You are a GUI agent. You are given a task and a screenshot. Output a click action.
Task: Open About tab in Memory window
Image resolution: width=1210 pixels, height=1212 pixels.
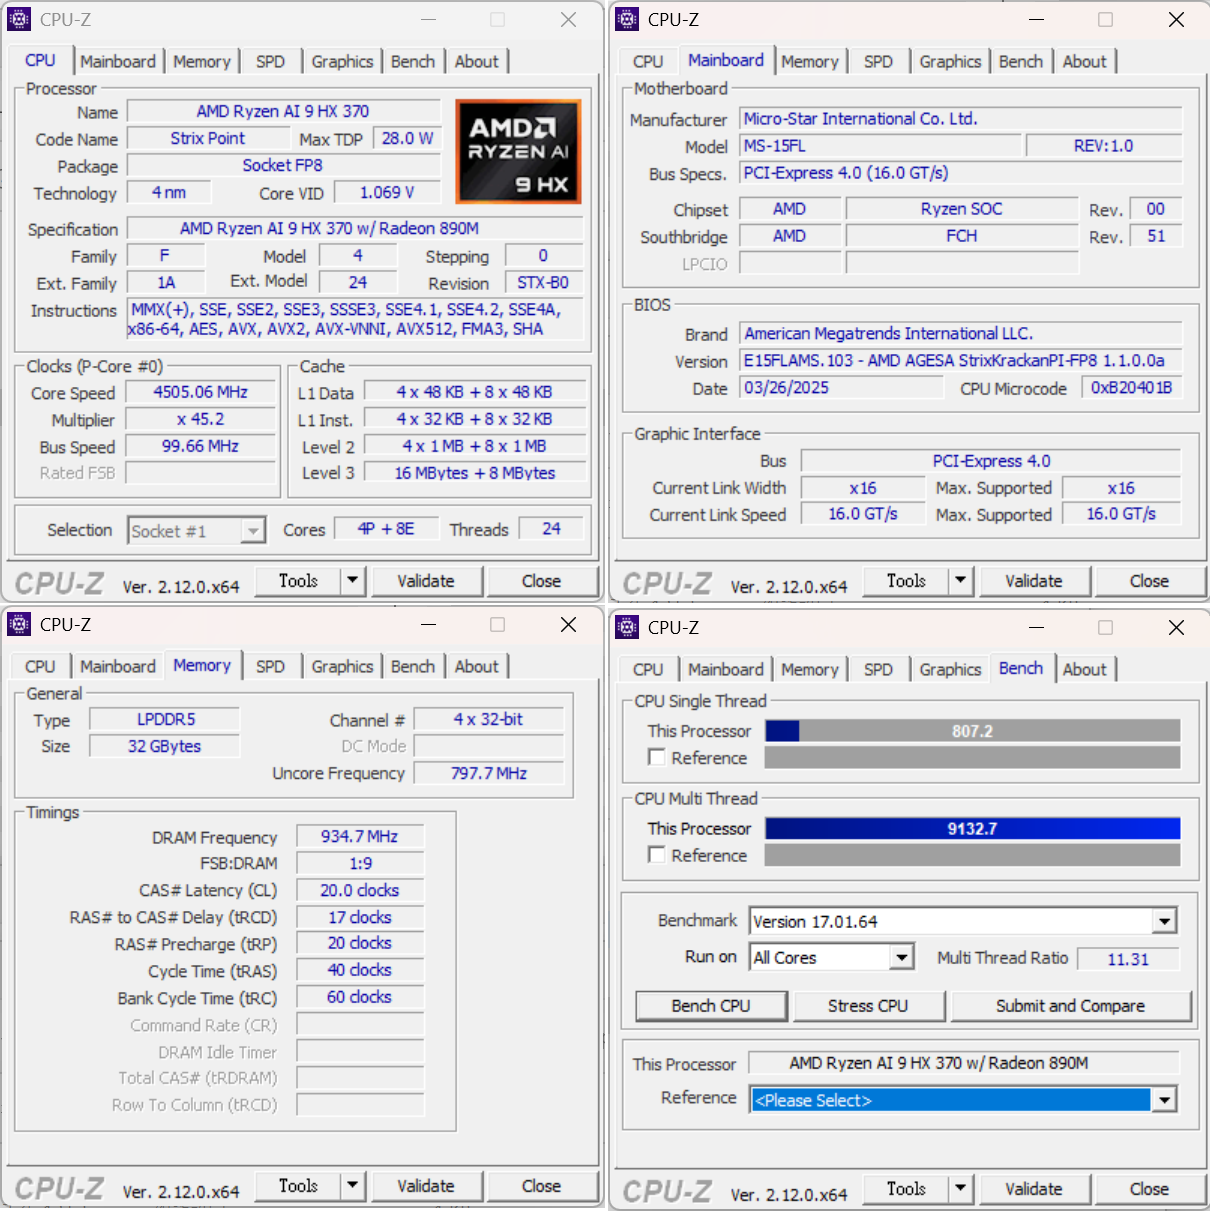476,666
